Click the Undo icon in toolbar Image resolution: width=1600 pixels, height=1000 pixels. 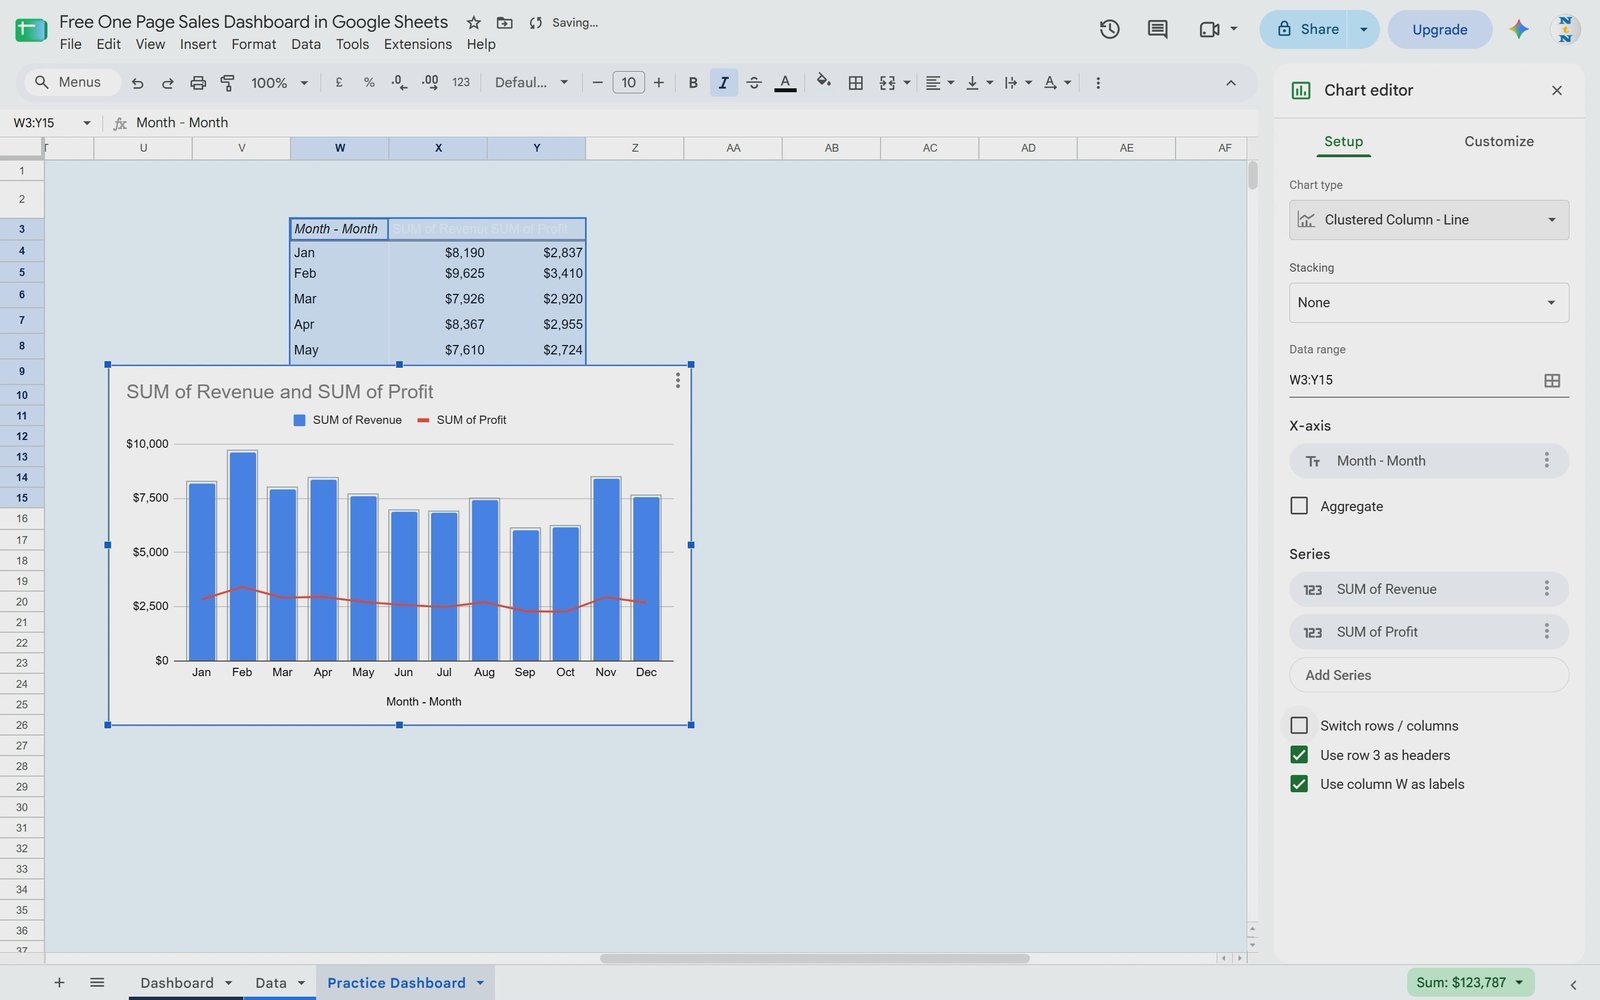click(x=138, y=83)
